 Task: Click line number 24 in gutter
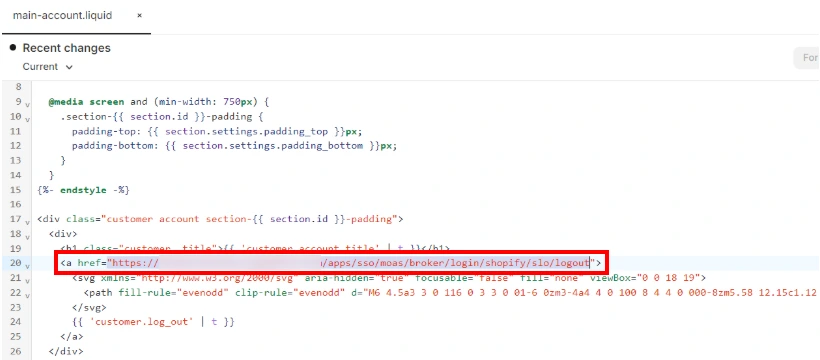tap(16, 322)
